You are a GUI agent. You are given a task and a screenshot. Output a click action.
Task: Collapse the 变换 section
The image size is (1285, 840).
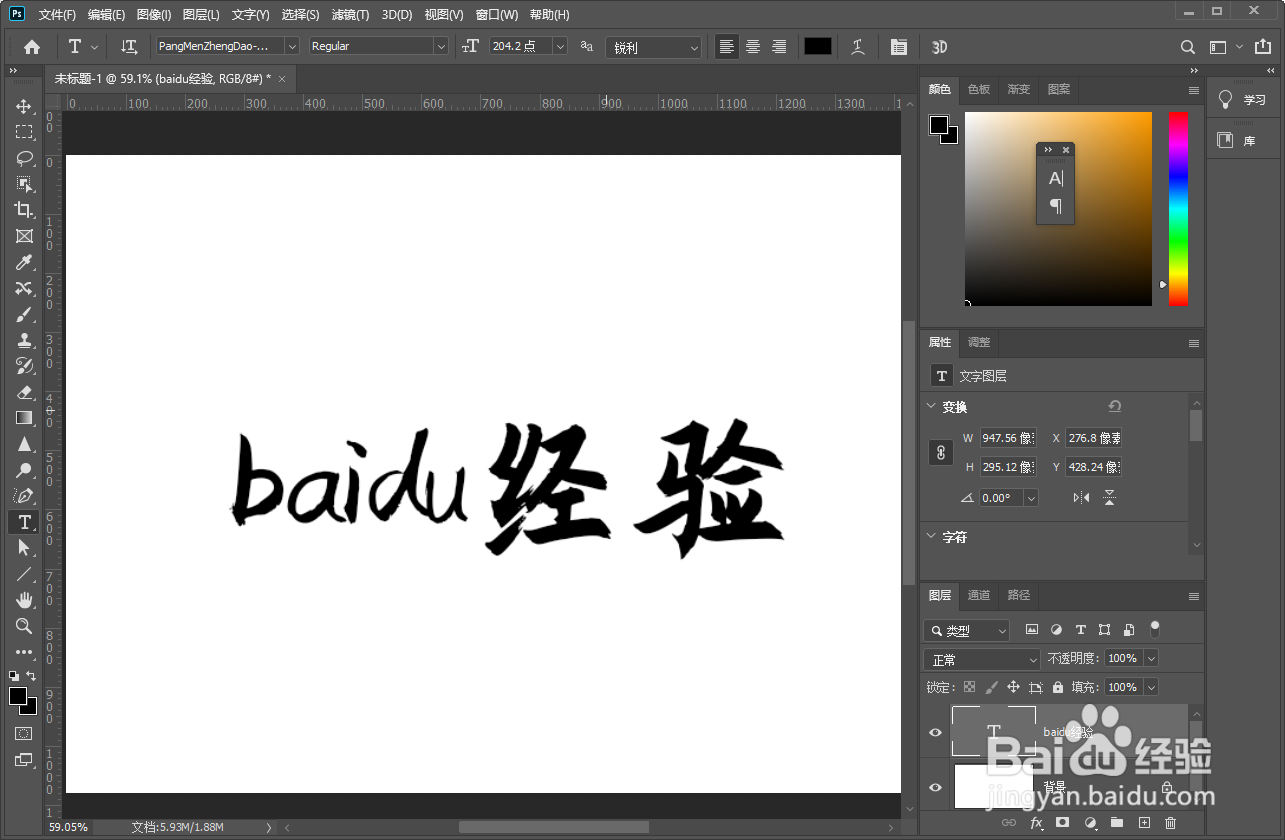pyautogui.click(x=932, y=407)
